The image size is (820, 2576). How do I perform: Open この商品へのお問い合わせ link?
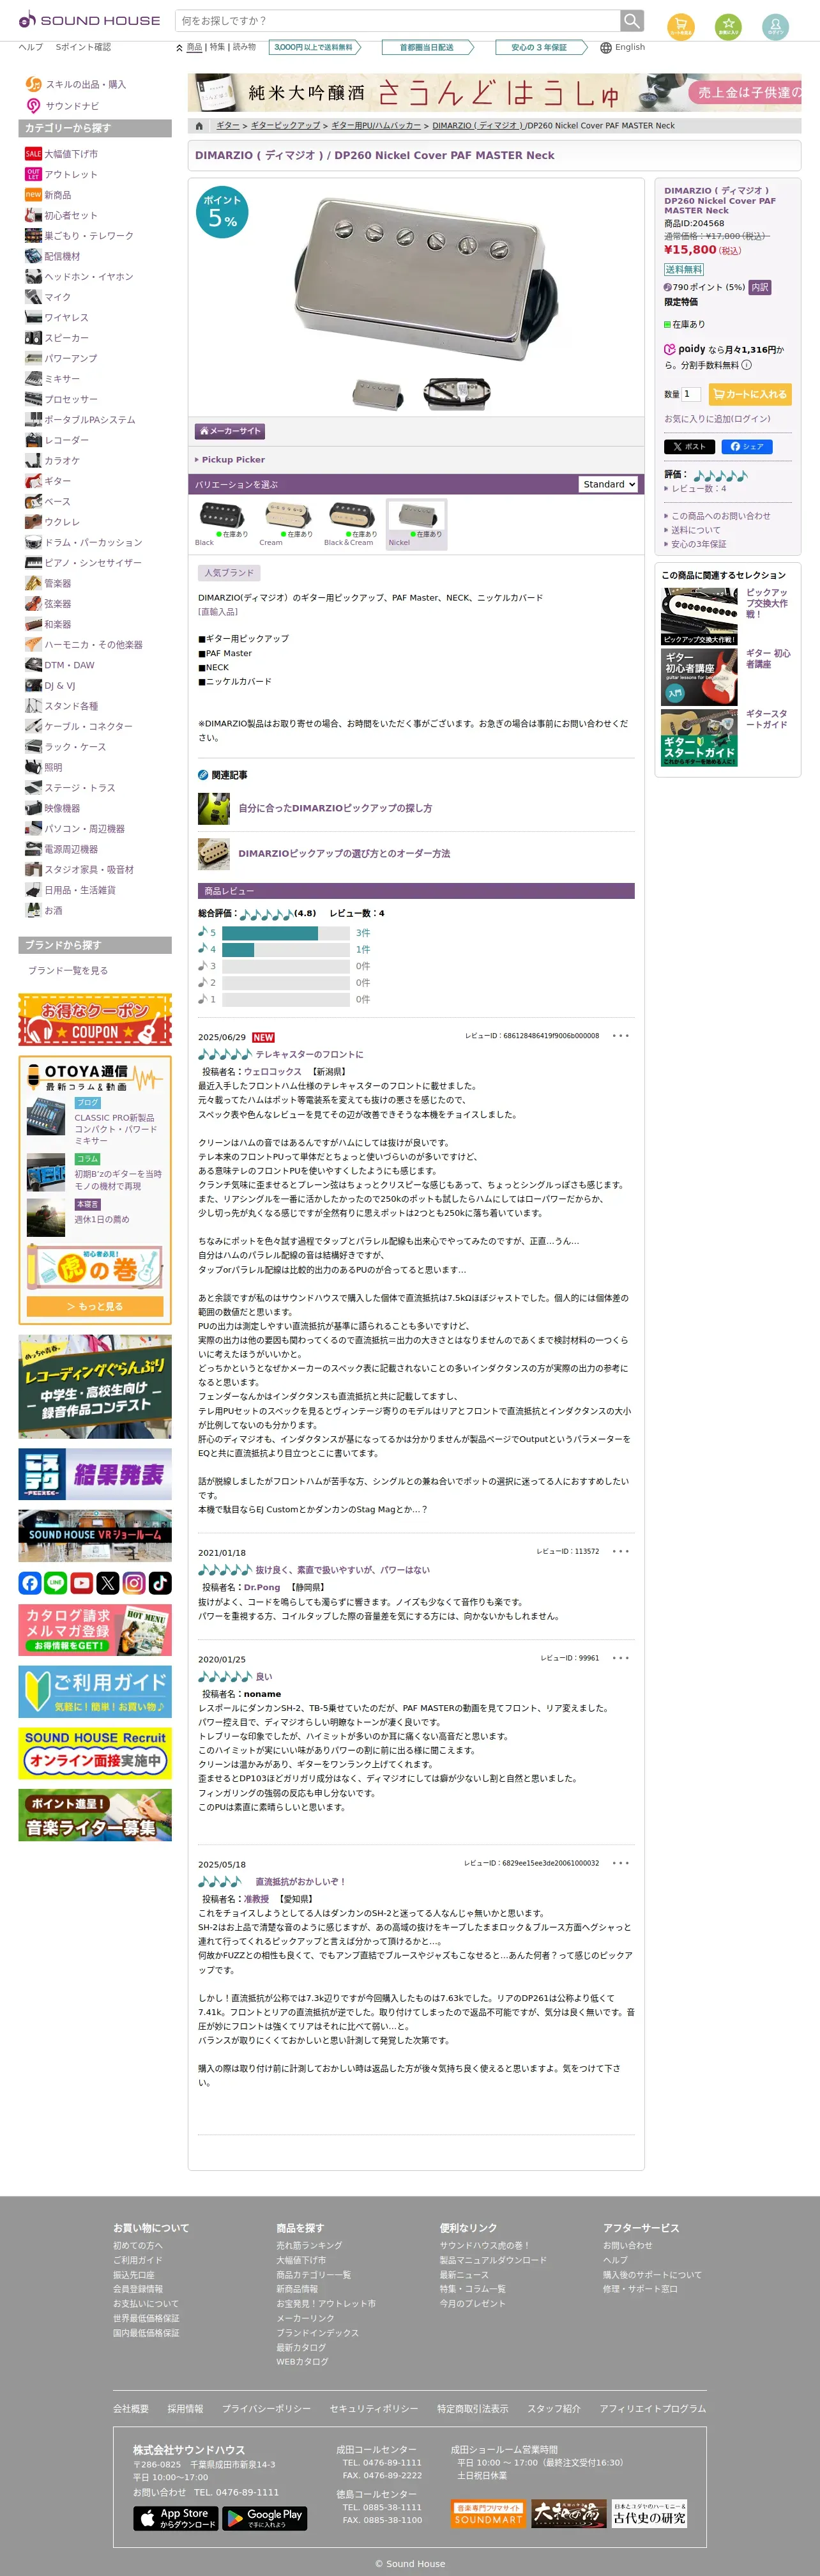point(720,516)
